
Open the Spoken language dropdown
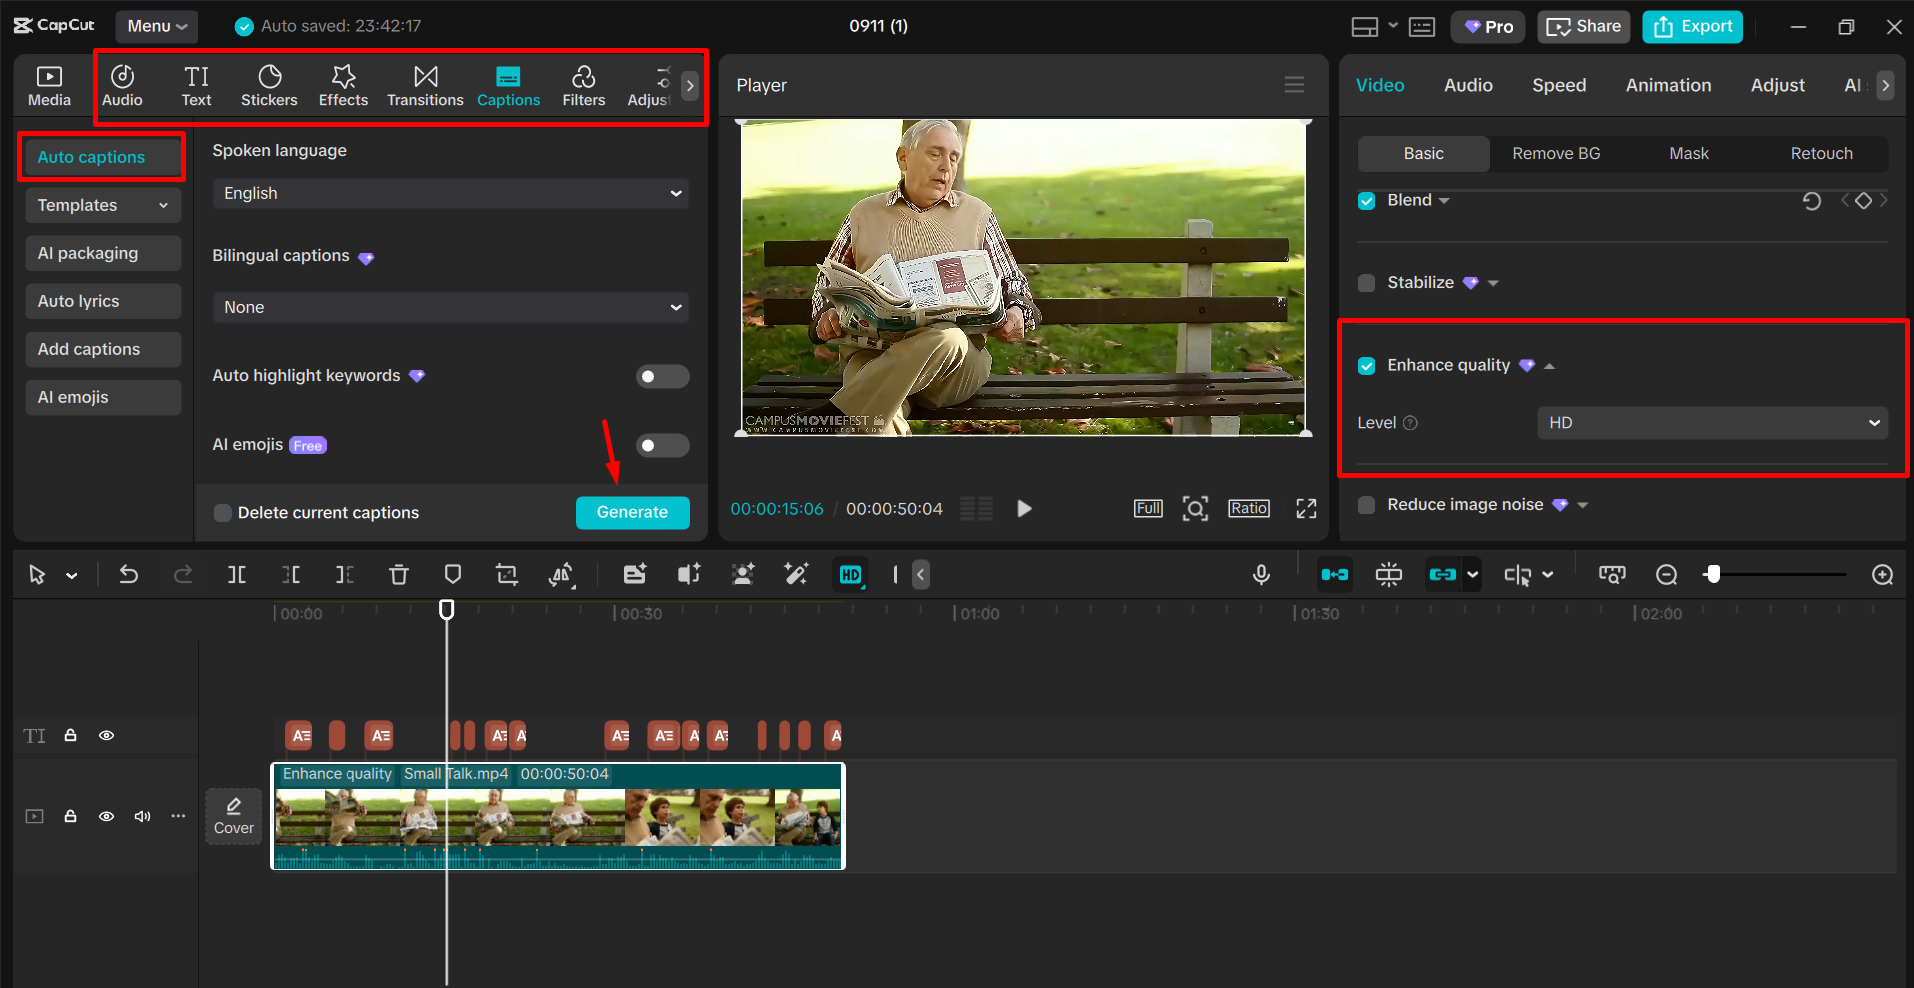[451, 194]
